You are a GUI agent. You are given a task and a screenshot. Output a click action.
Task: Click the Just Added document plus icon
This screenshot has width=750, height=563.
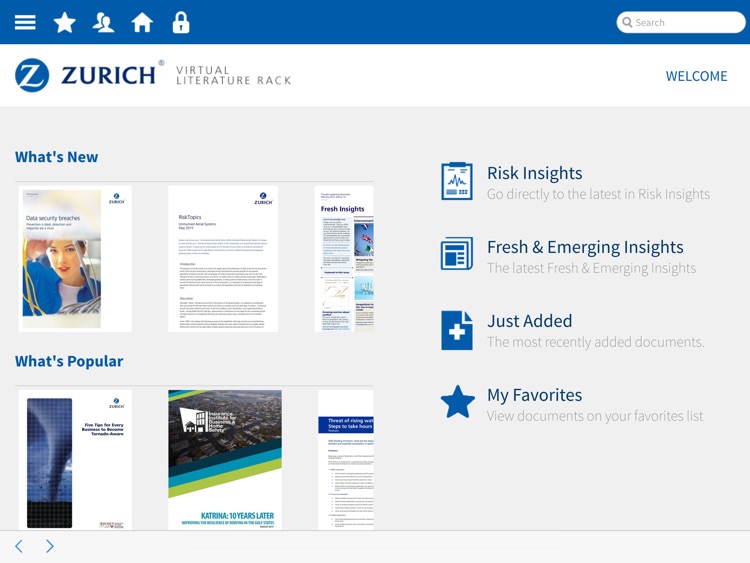[x=457, y=330]
